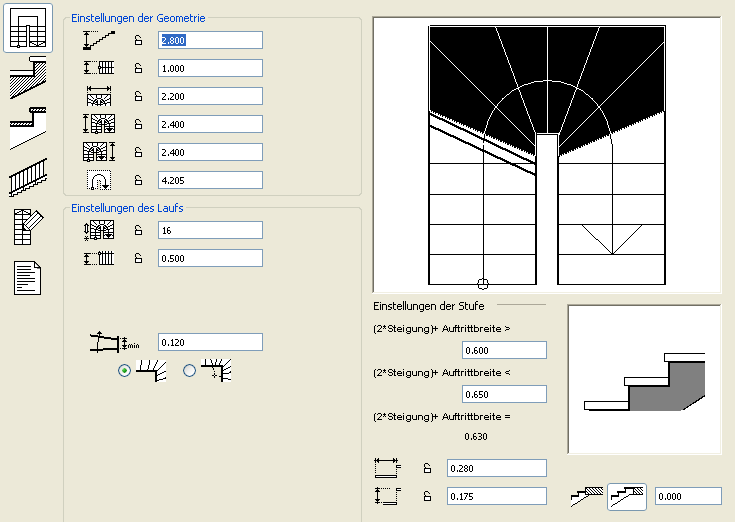Click the right flight length icon
Viewport: 735px width, 522px height.
99,152
